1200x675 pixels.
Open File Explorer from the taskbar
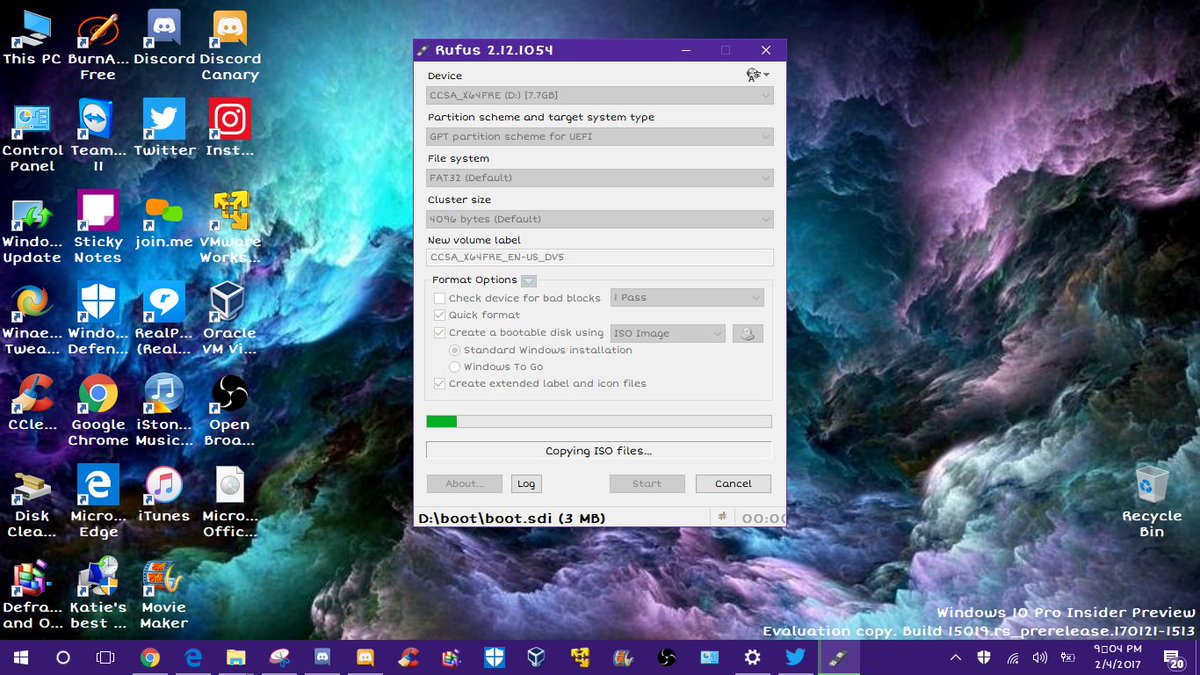236,657
